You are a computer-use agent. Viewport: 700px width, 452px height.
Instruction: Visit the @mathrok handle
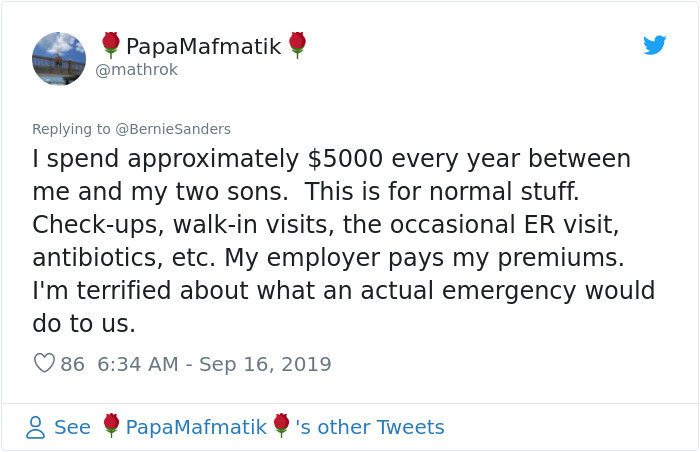pos(137,71)
